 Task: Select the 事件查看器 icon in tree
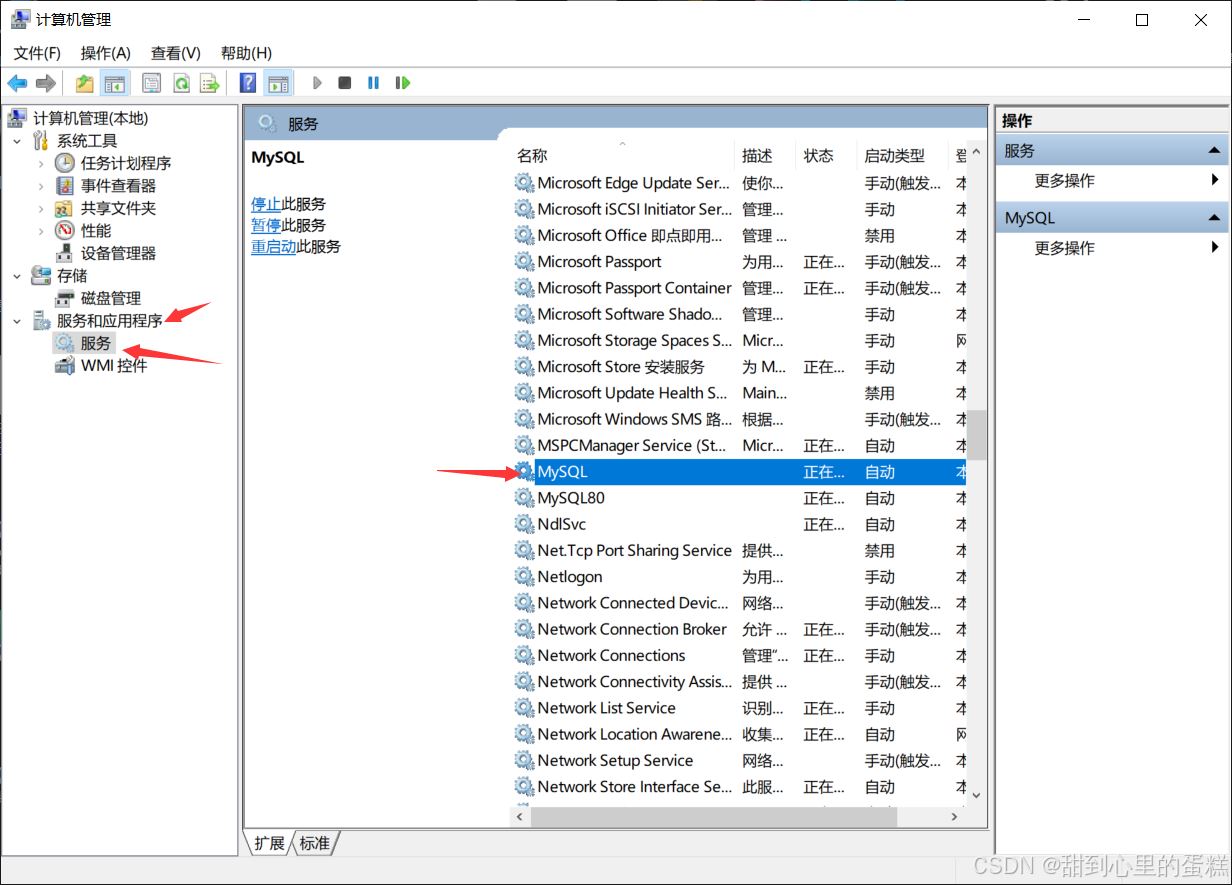click(65, 186)
